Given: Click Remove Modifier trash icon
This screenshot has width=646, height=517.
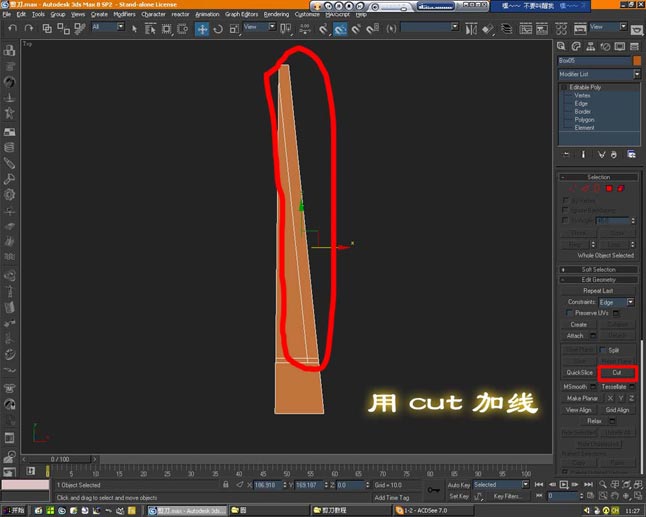Looking at the screenshot, I should pos(614,154).
